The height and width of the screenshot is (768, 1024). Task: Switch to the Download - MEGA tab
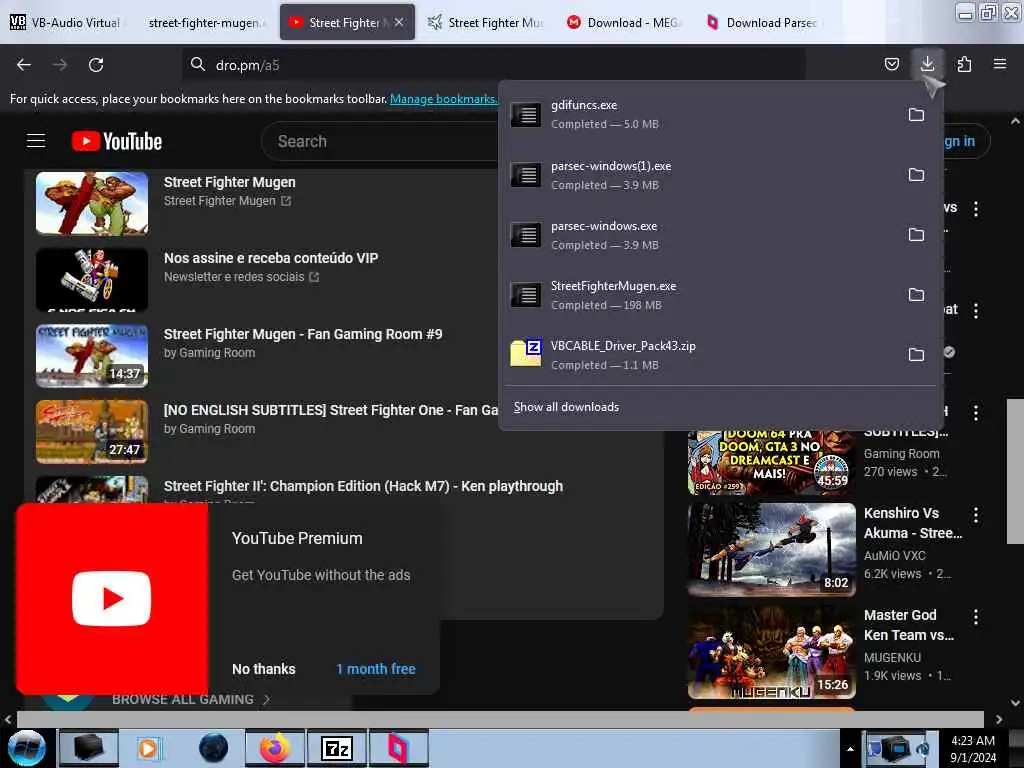(624, 22)
